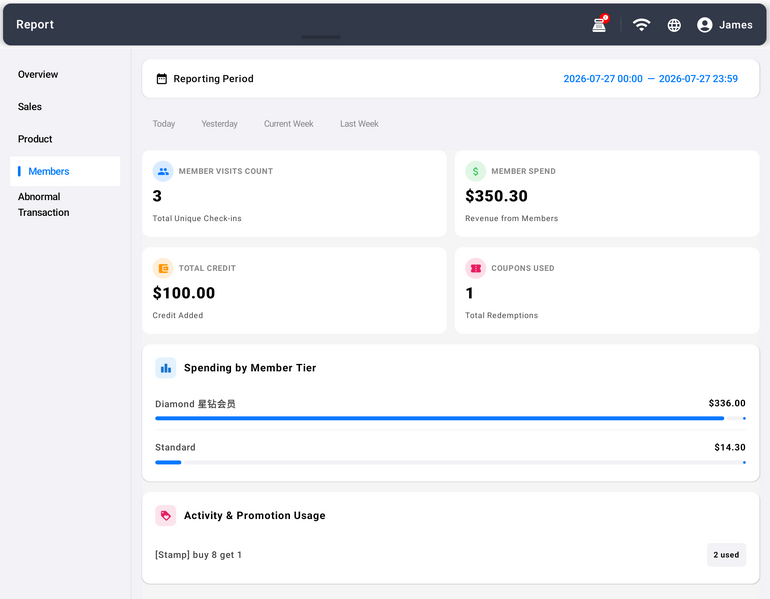Select the Today period filter
Screen dimensions: 770x599
coord(164,124)
